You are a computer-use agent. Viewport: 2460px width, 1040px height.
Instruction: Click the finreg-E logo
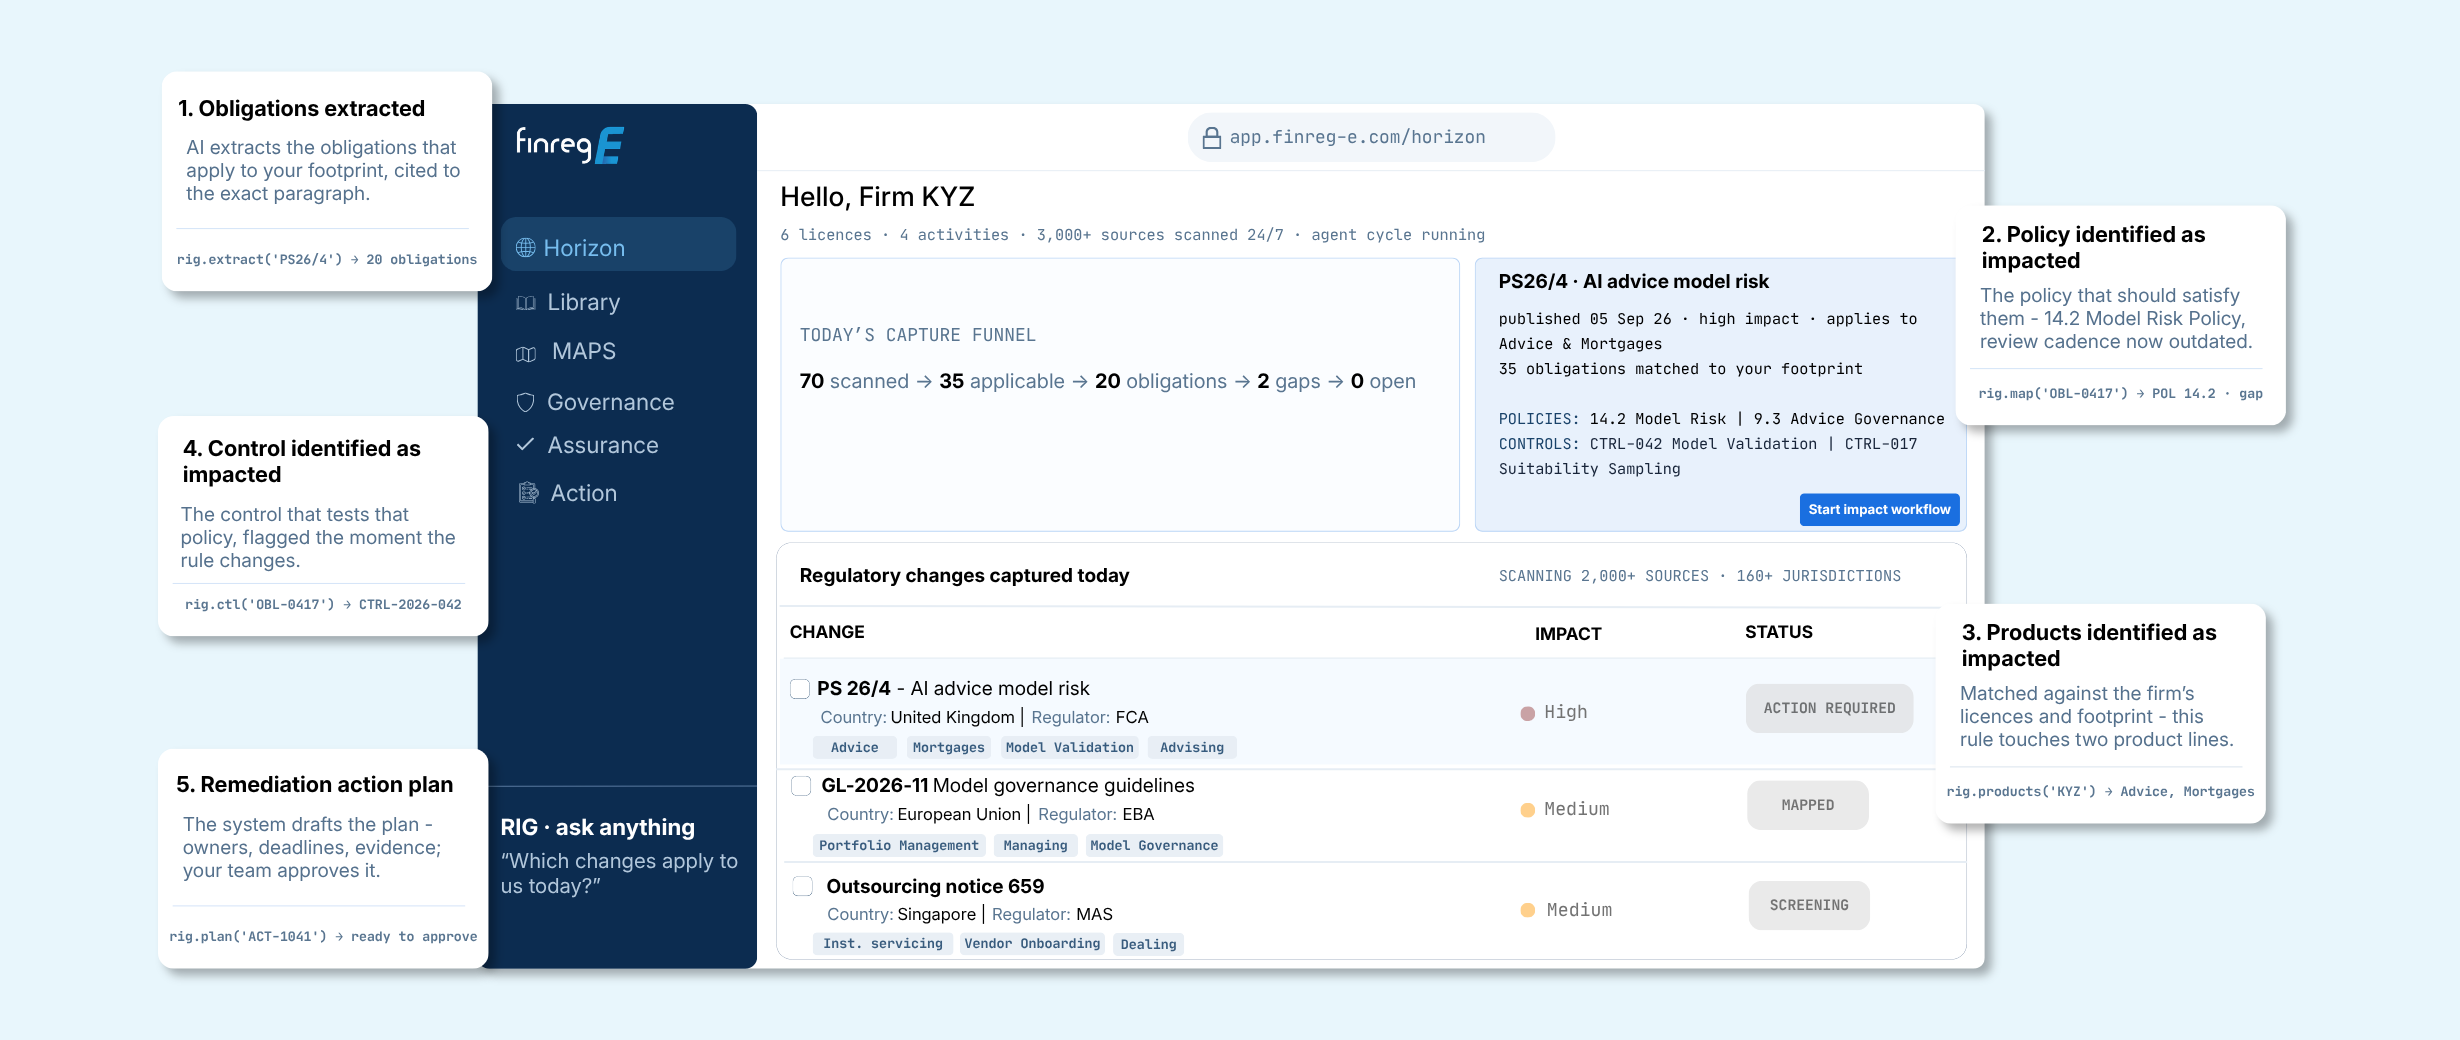point(570,145)
